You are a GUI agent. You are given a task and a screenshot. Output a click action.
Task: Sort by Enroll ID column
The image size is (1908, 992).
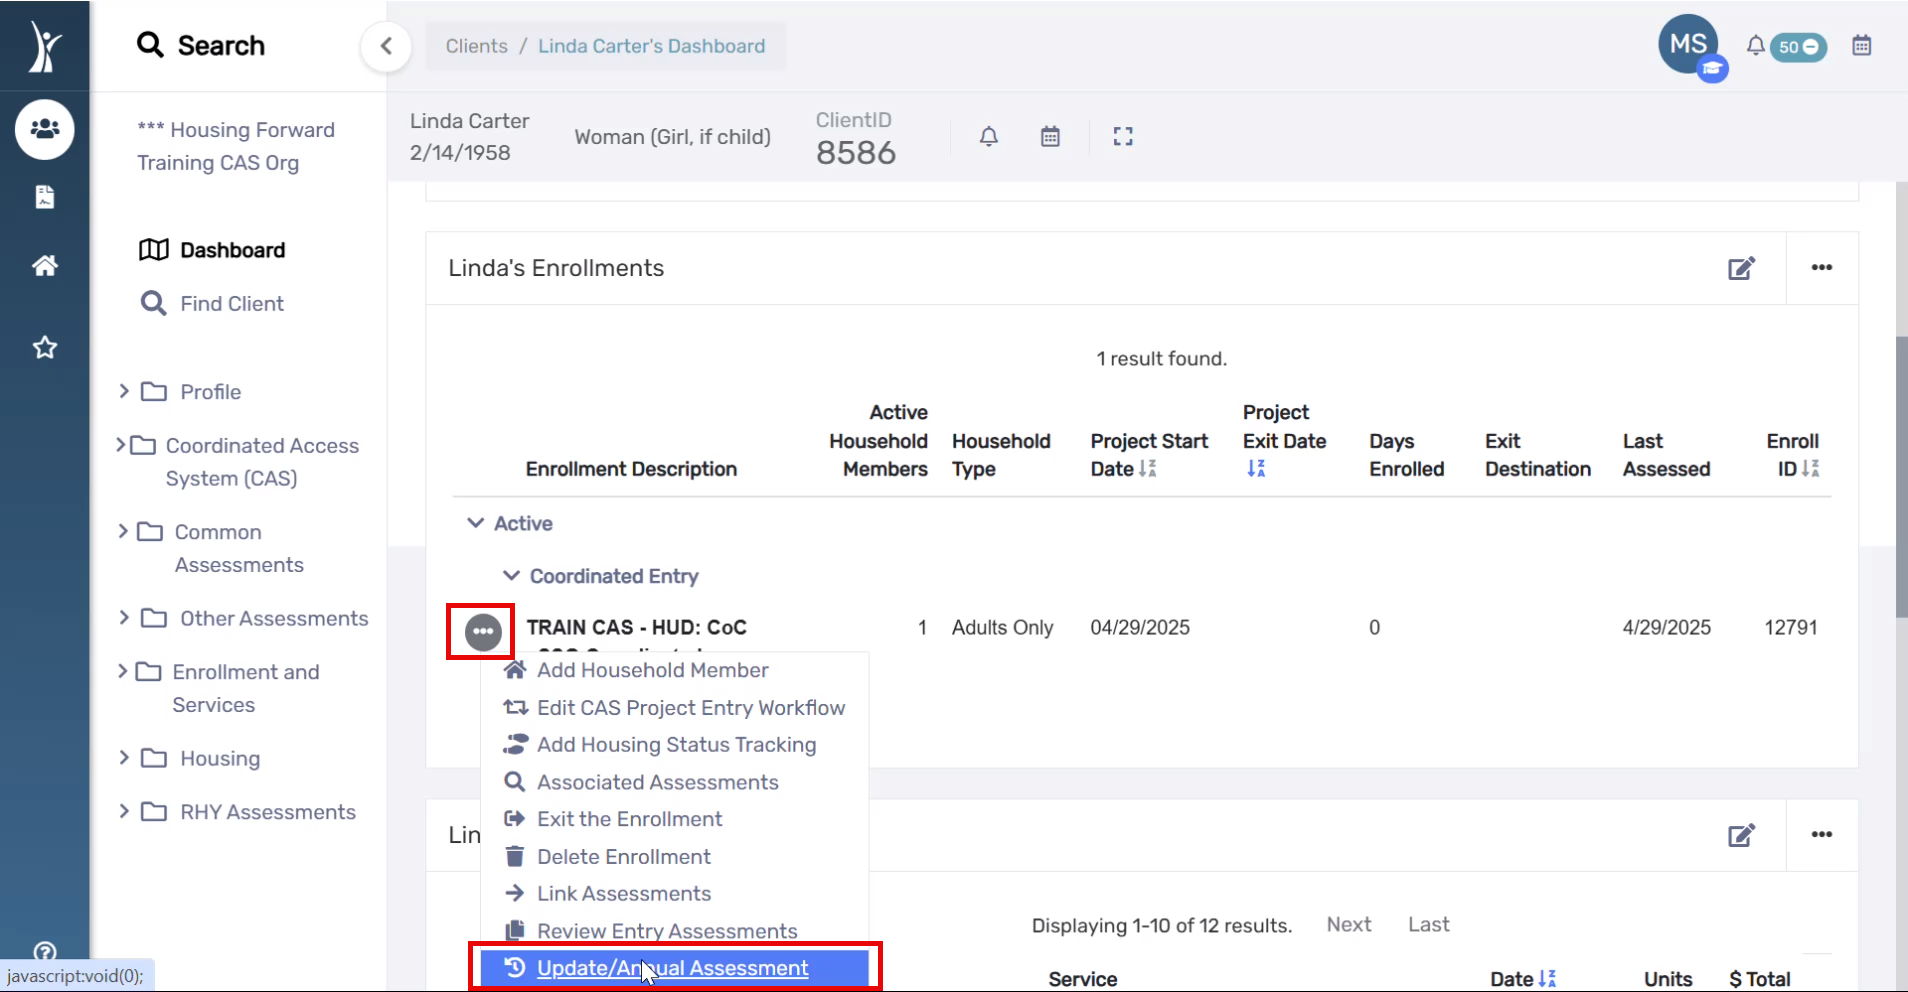point(1810,468)
